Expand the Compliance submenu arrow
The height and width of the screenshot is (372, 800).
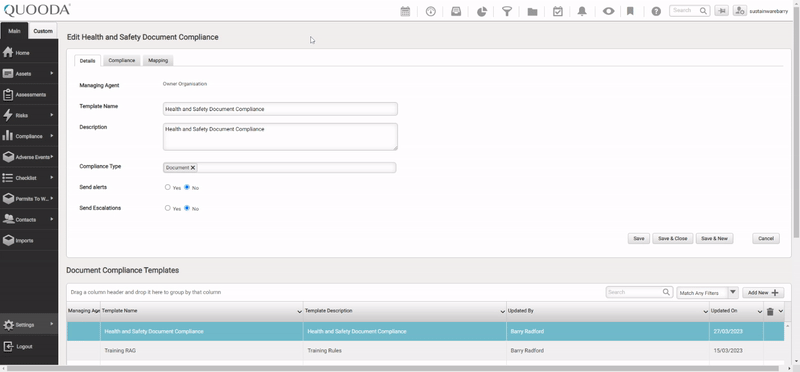tap(52, 136)
